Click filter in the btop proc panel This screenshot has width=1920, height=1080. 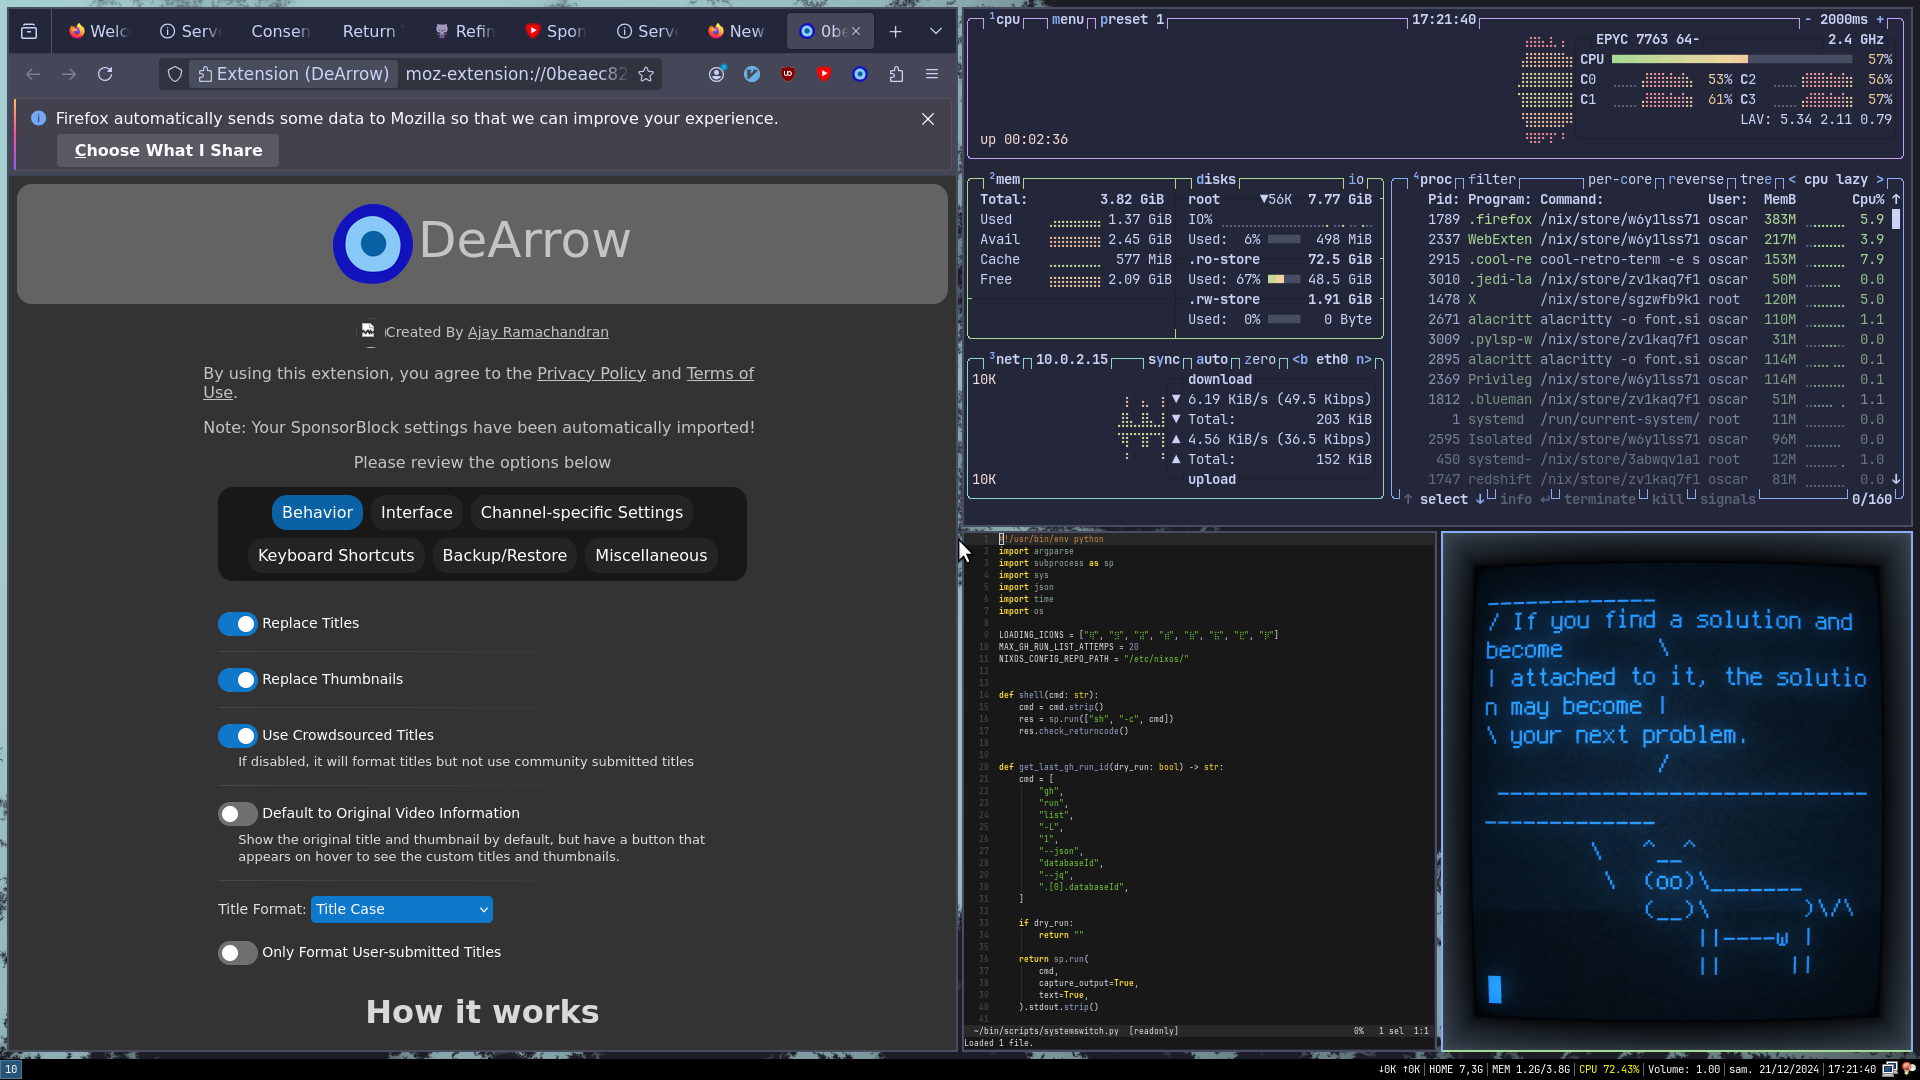click(x=1492, y=180)
